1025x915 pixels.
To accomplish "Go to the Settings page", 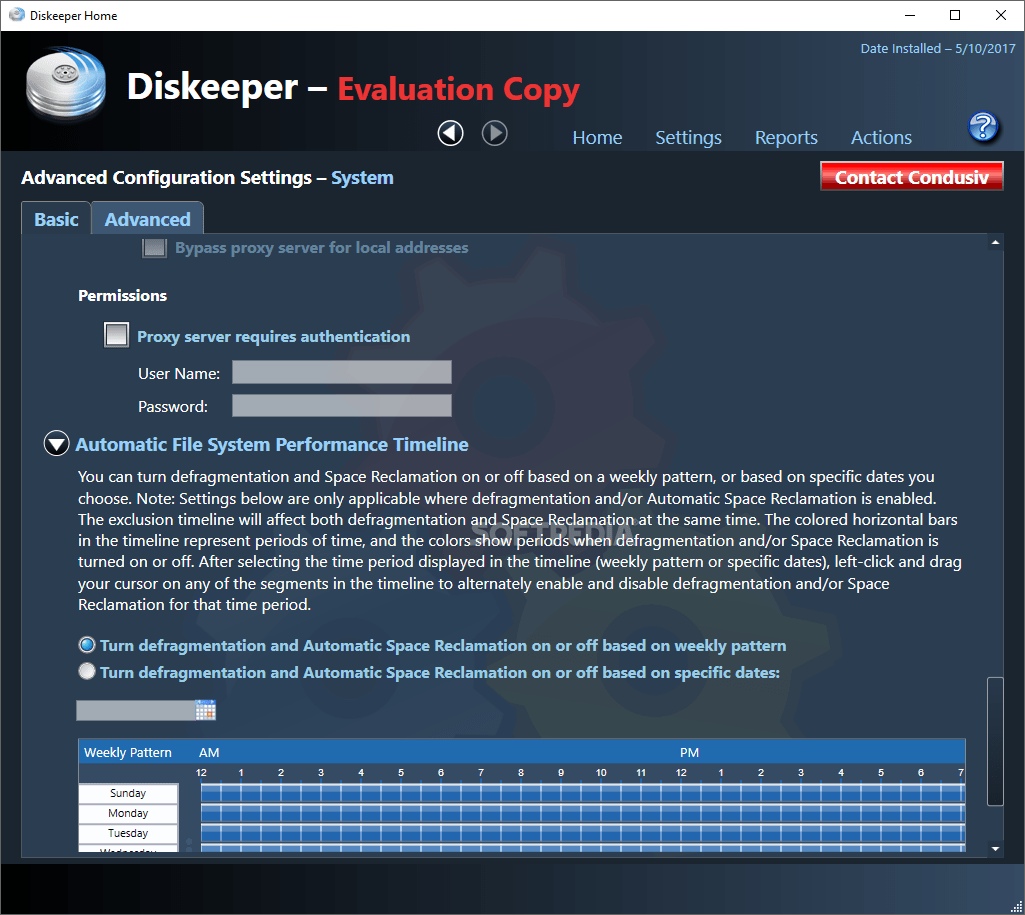I will pyautogui.click(x=688, y=137).
